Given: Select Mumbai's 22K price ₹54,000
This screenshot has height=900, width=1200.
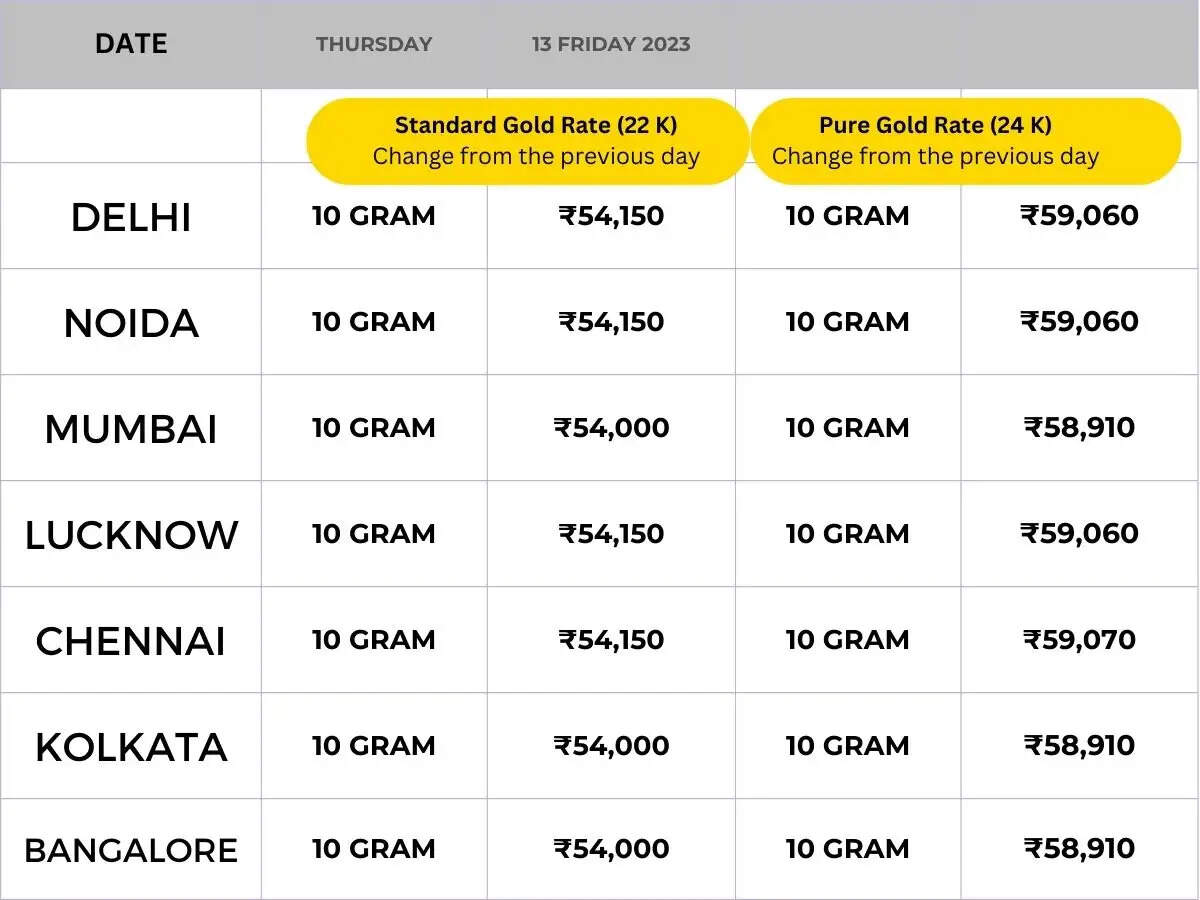Looking at the screenshot, I should [611, 428].
